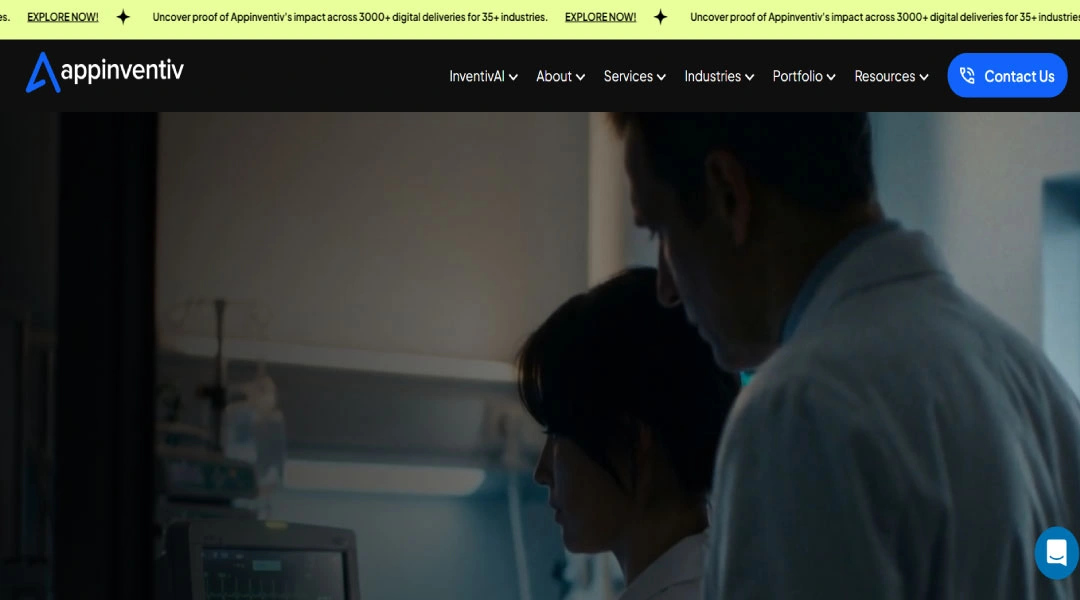This screenshot has width=1080, height=600.
Task: Click the Appinventiv logo icon
Action: (43, 72)
